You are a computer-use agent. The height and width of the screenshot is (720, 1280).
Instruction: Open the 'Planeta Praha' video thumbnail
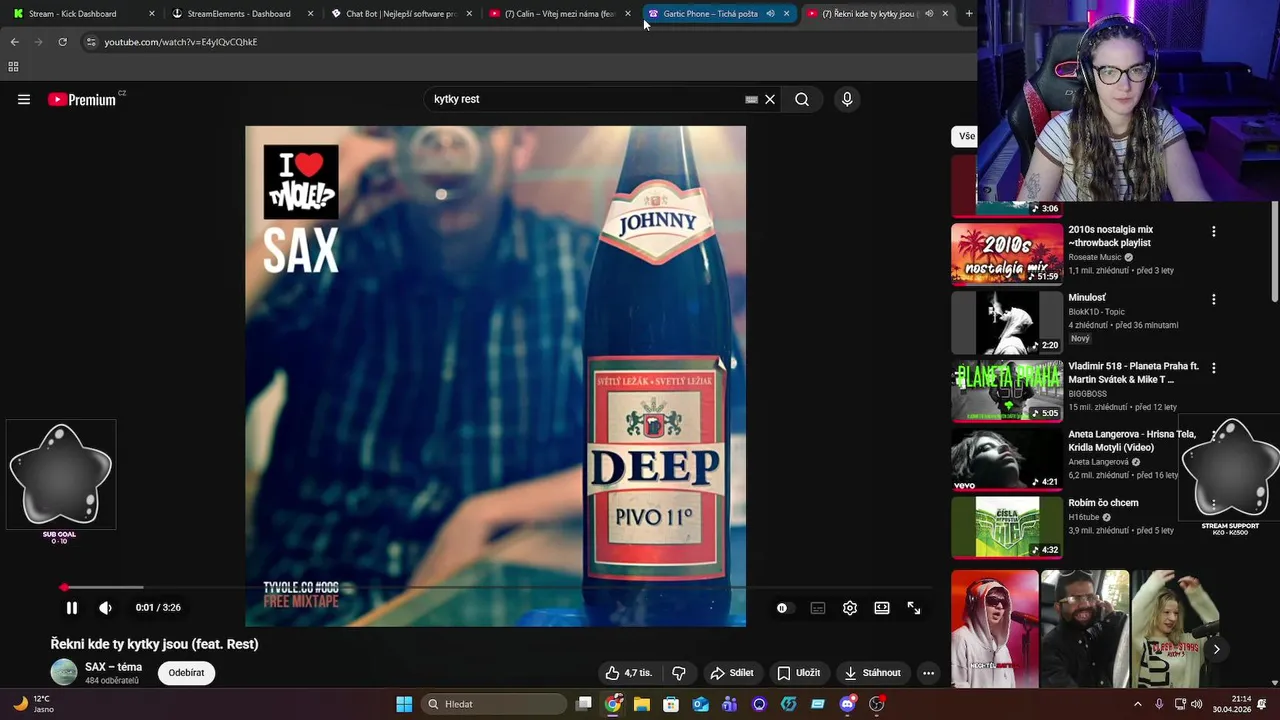click(x=1007, y=391)
